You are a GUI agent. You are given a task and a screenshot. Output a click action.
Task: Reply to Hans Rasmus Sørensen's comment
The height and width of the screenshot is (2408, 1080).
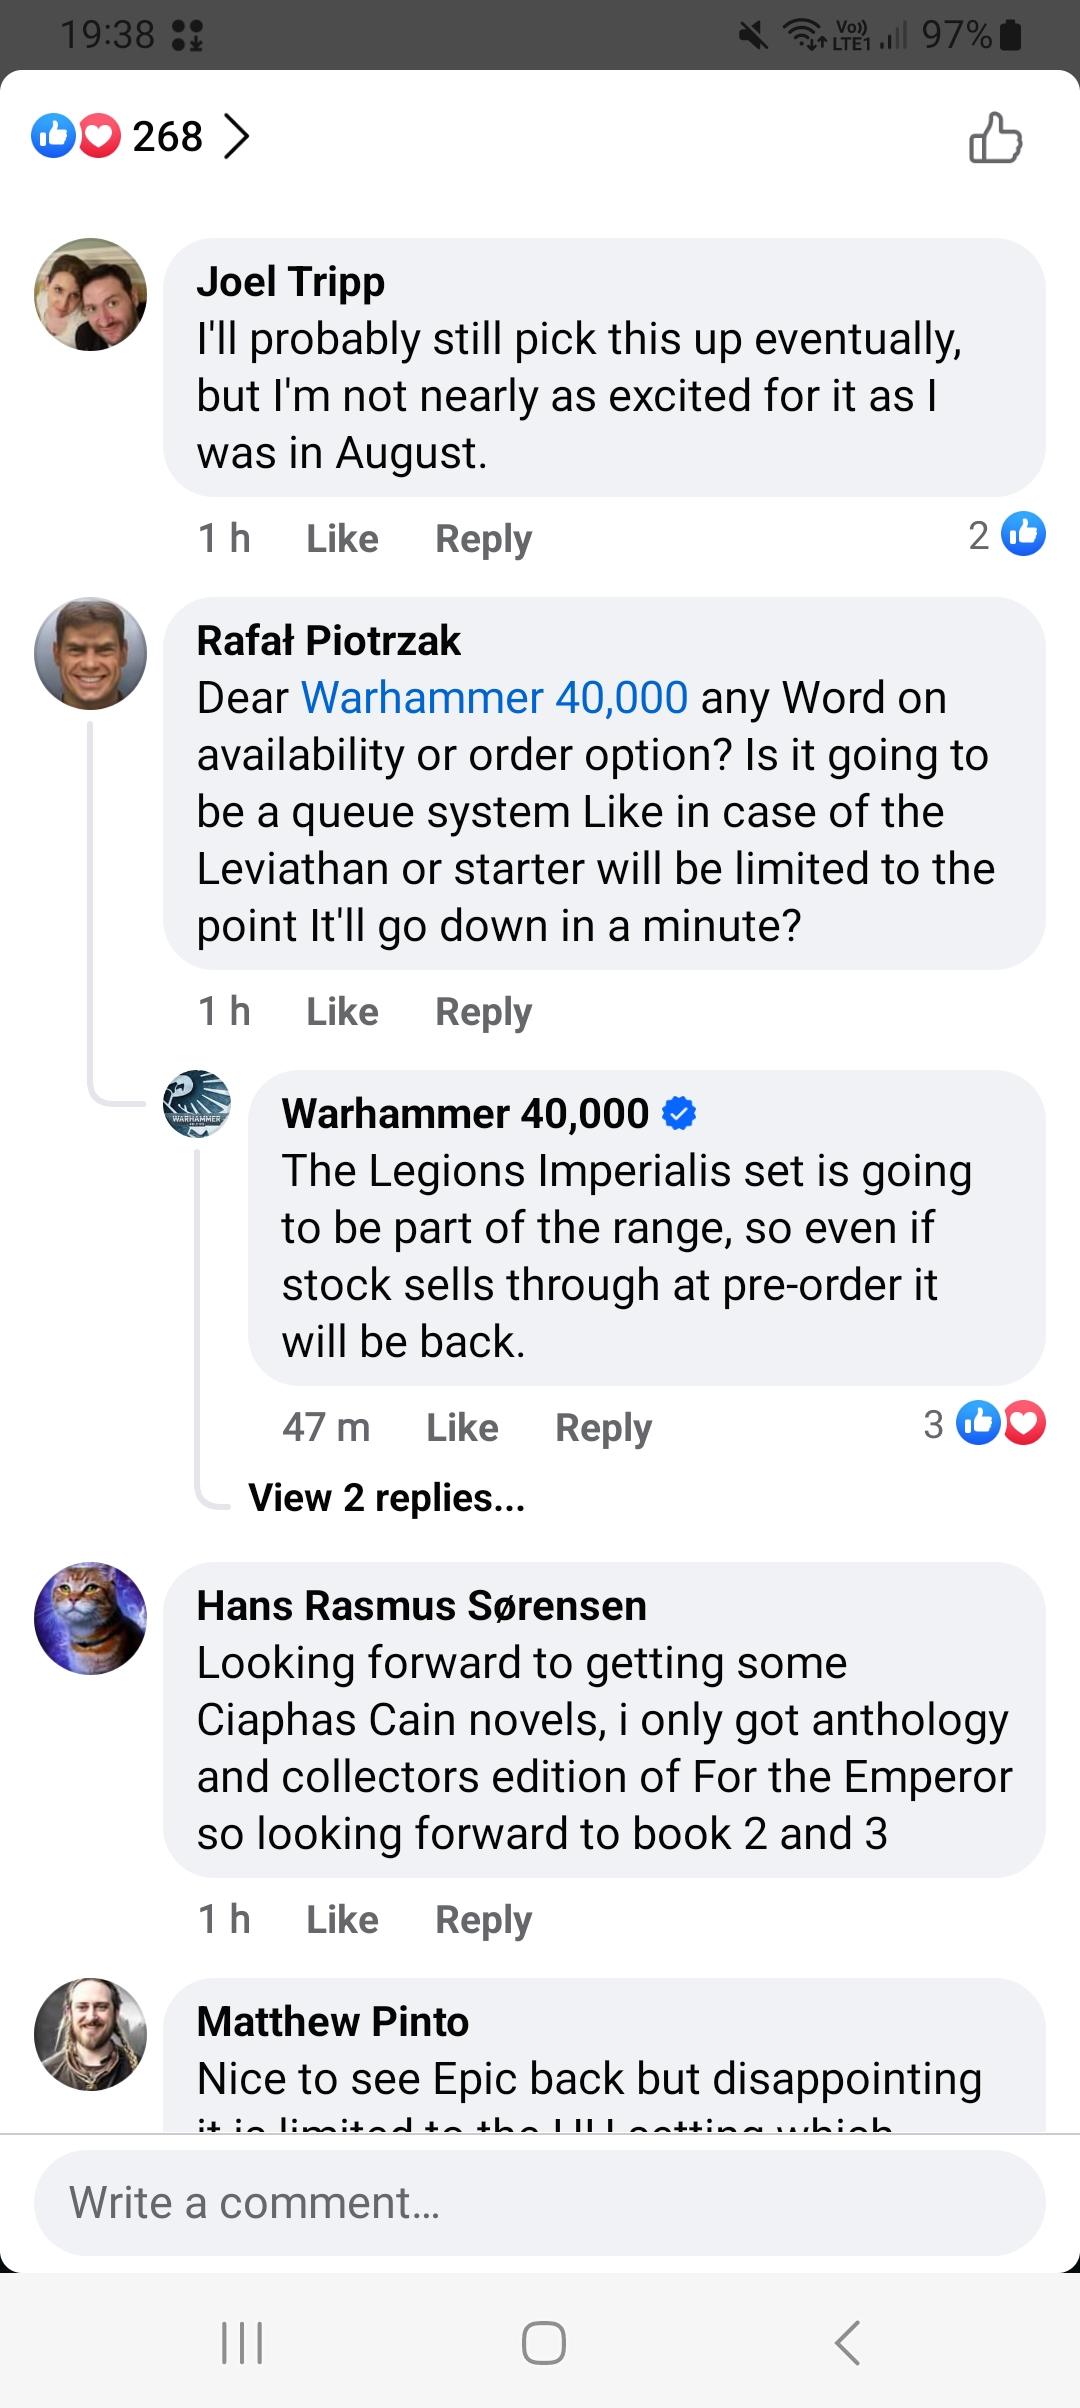(x=483, y=1919)
